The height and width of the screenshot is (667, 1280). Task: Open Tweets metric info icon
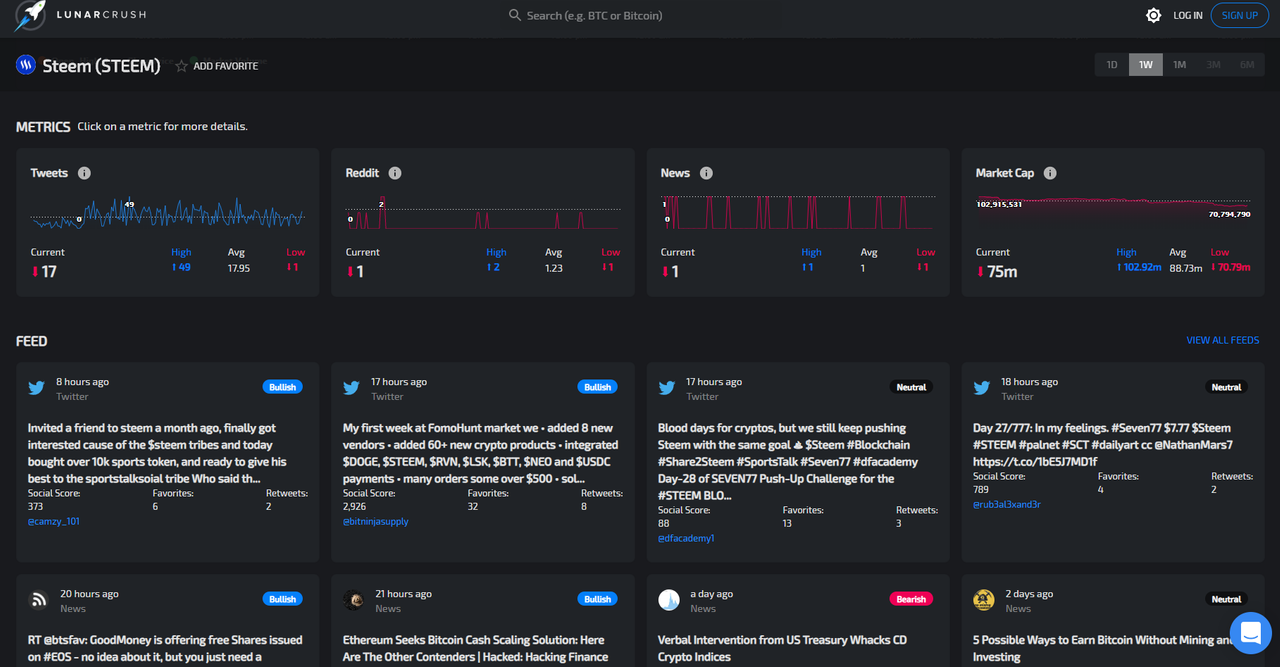[84, 173]
